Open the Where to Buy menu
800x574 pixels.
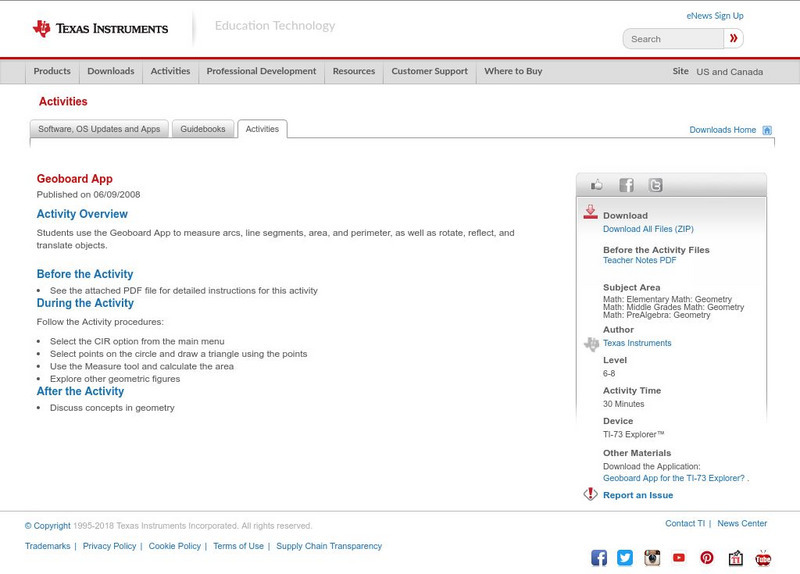click(513, 71)
